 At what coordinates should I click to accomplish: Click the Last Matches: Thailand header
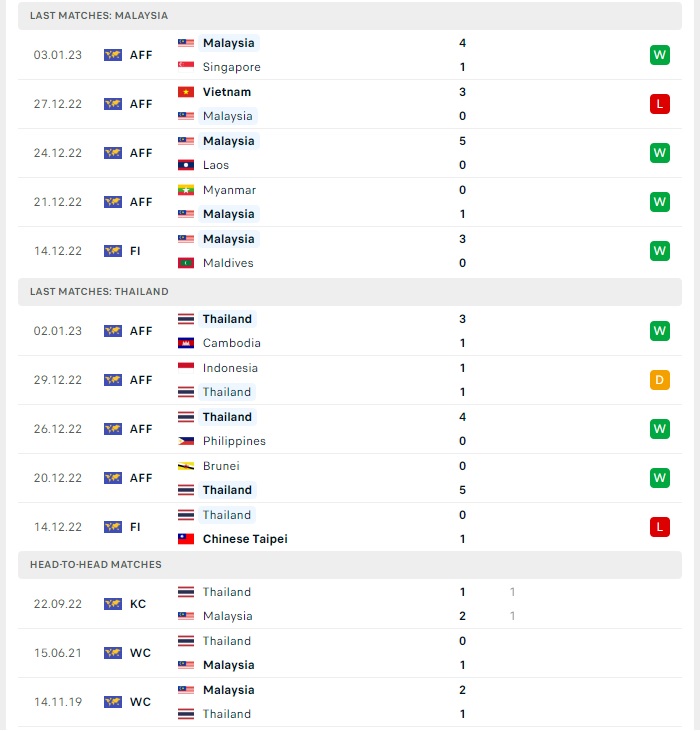coord(350,292)
